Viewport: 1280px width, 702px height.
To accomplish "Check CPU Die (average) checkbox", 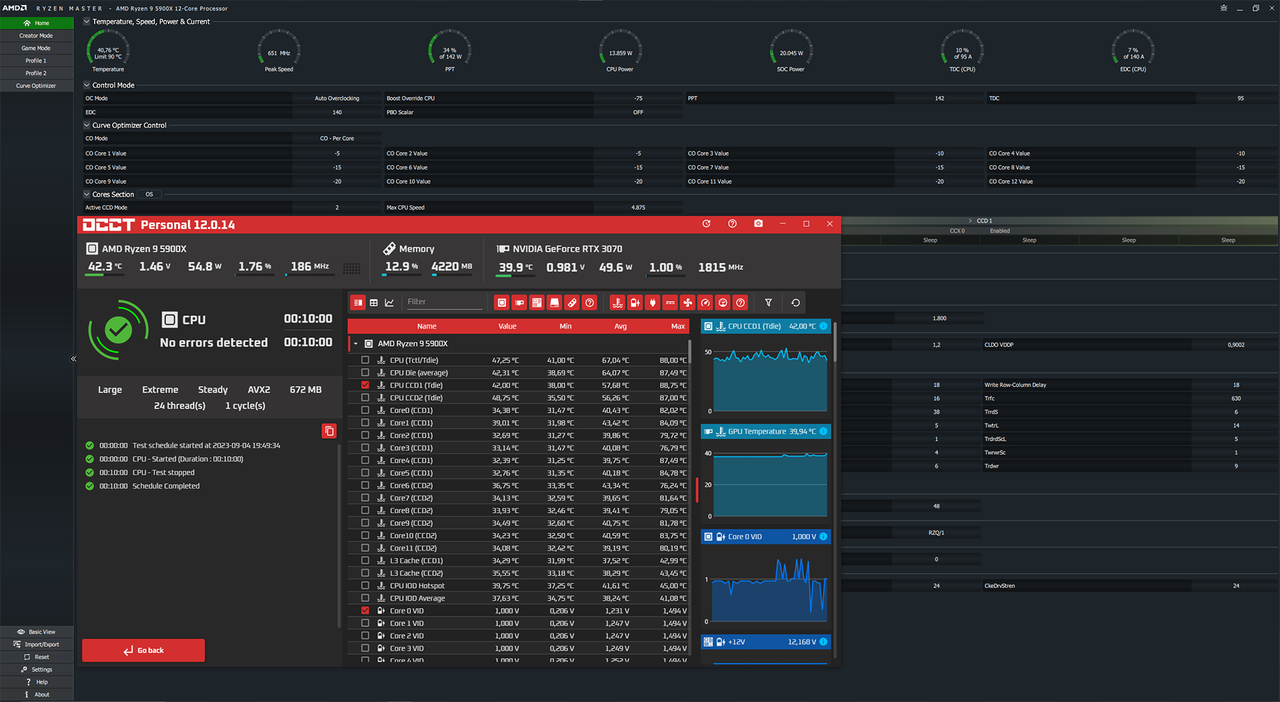I will pos(365,372).
